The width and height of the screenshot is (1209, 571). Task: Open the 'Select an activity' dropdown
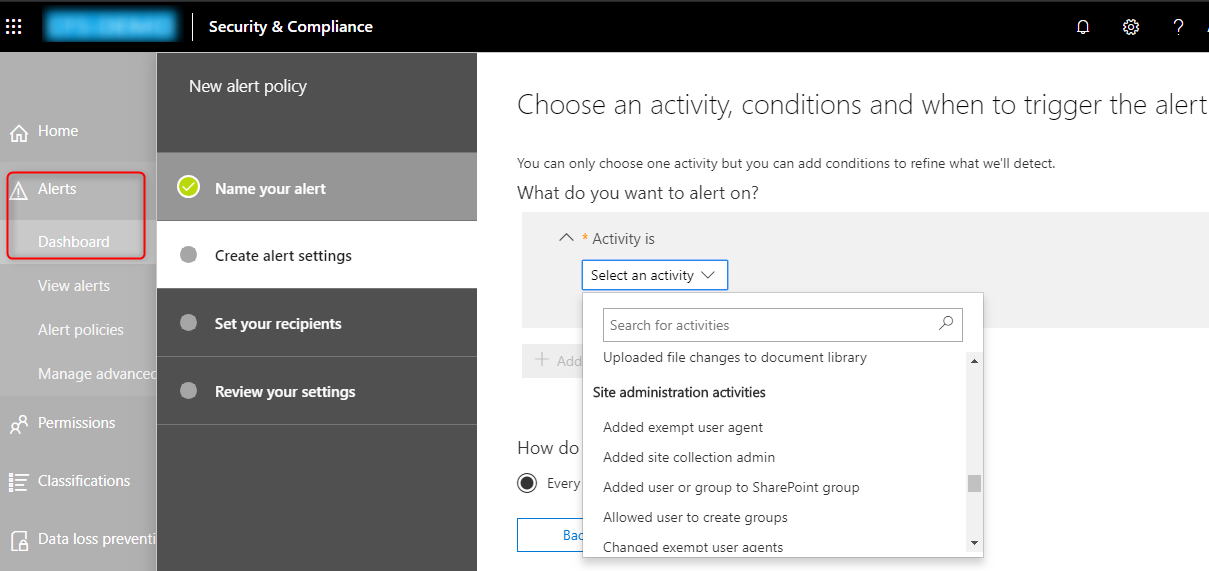pyautogui.click(x=654, y=275)
